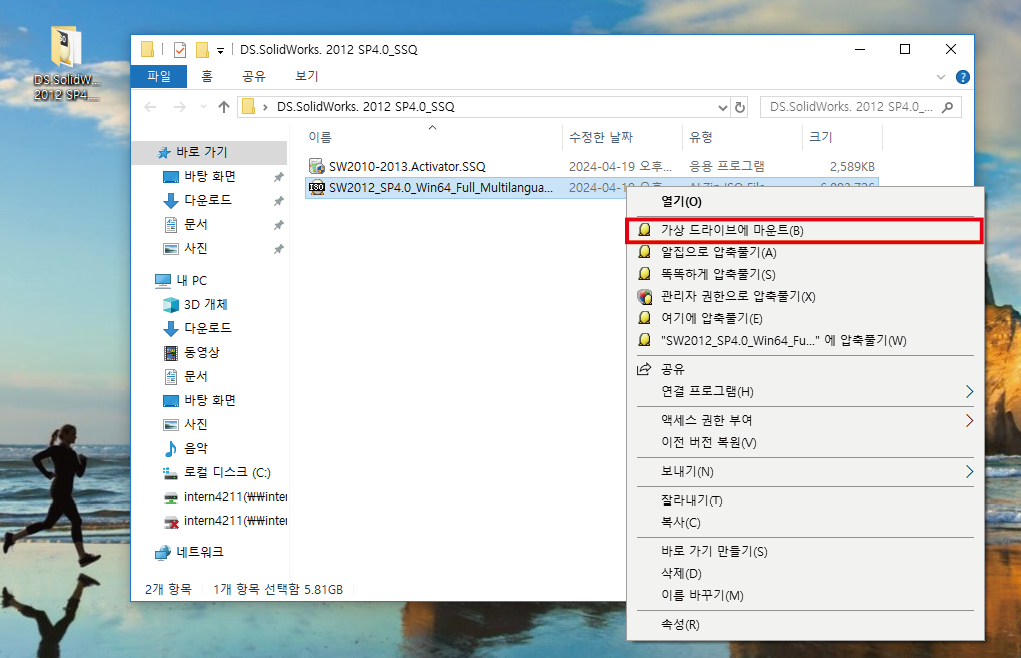The width and height of the screenshot is (1021, 658).
Task: Select the SW2012_SP4.0_Win64_Full_Multilangua ISO file
Action: [x=441, y=187]
